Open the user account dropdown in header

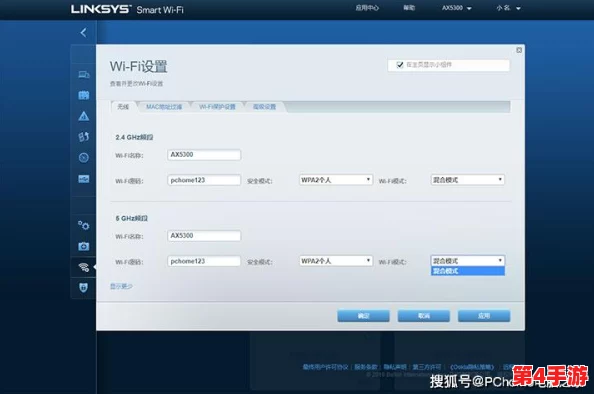coord(508,8)
